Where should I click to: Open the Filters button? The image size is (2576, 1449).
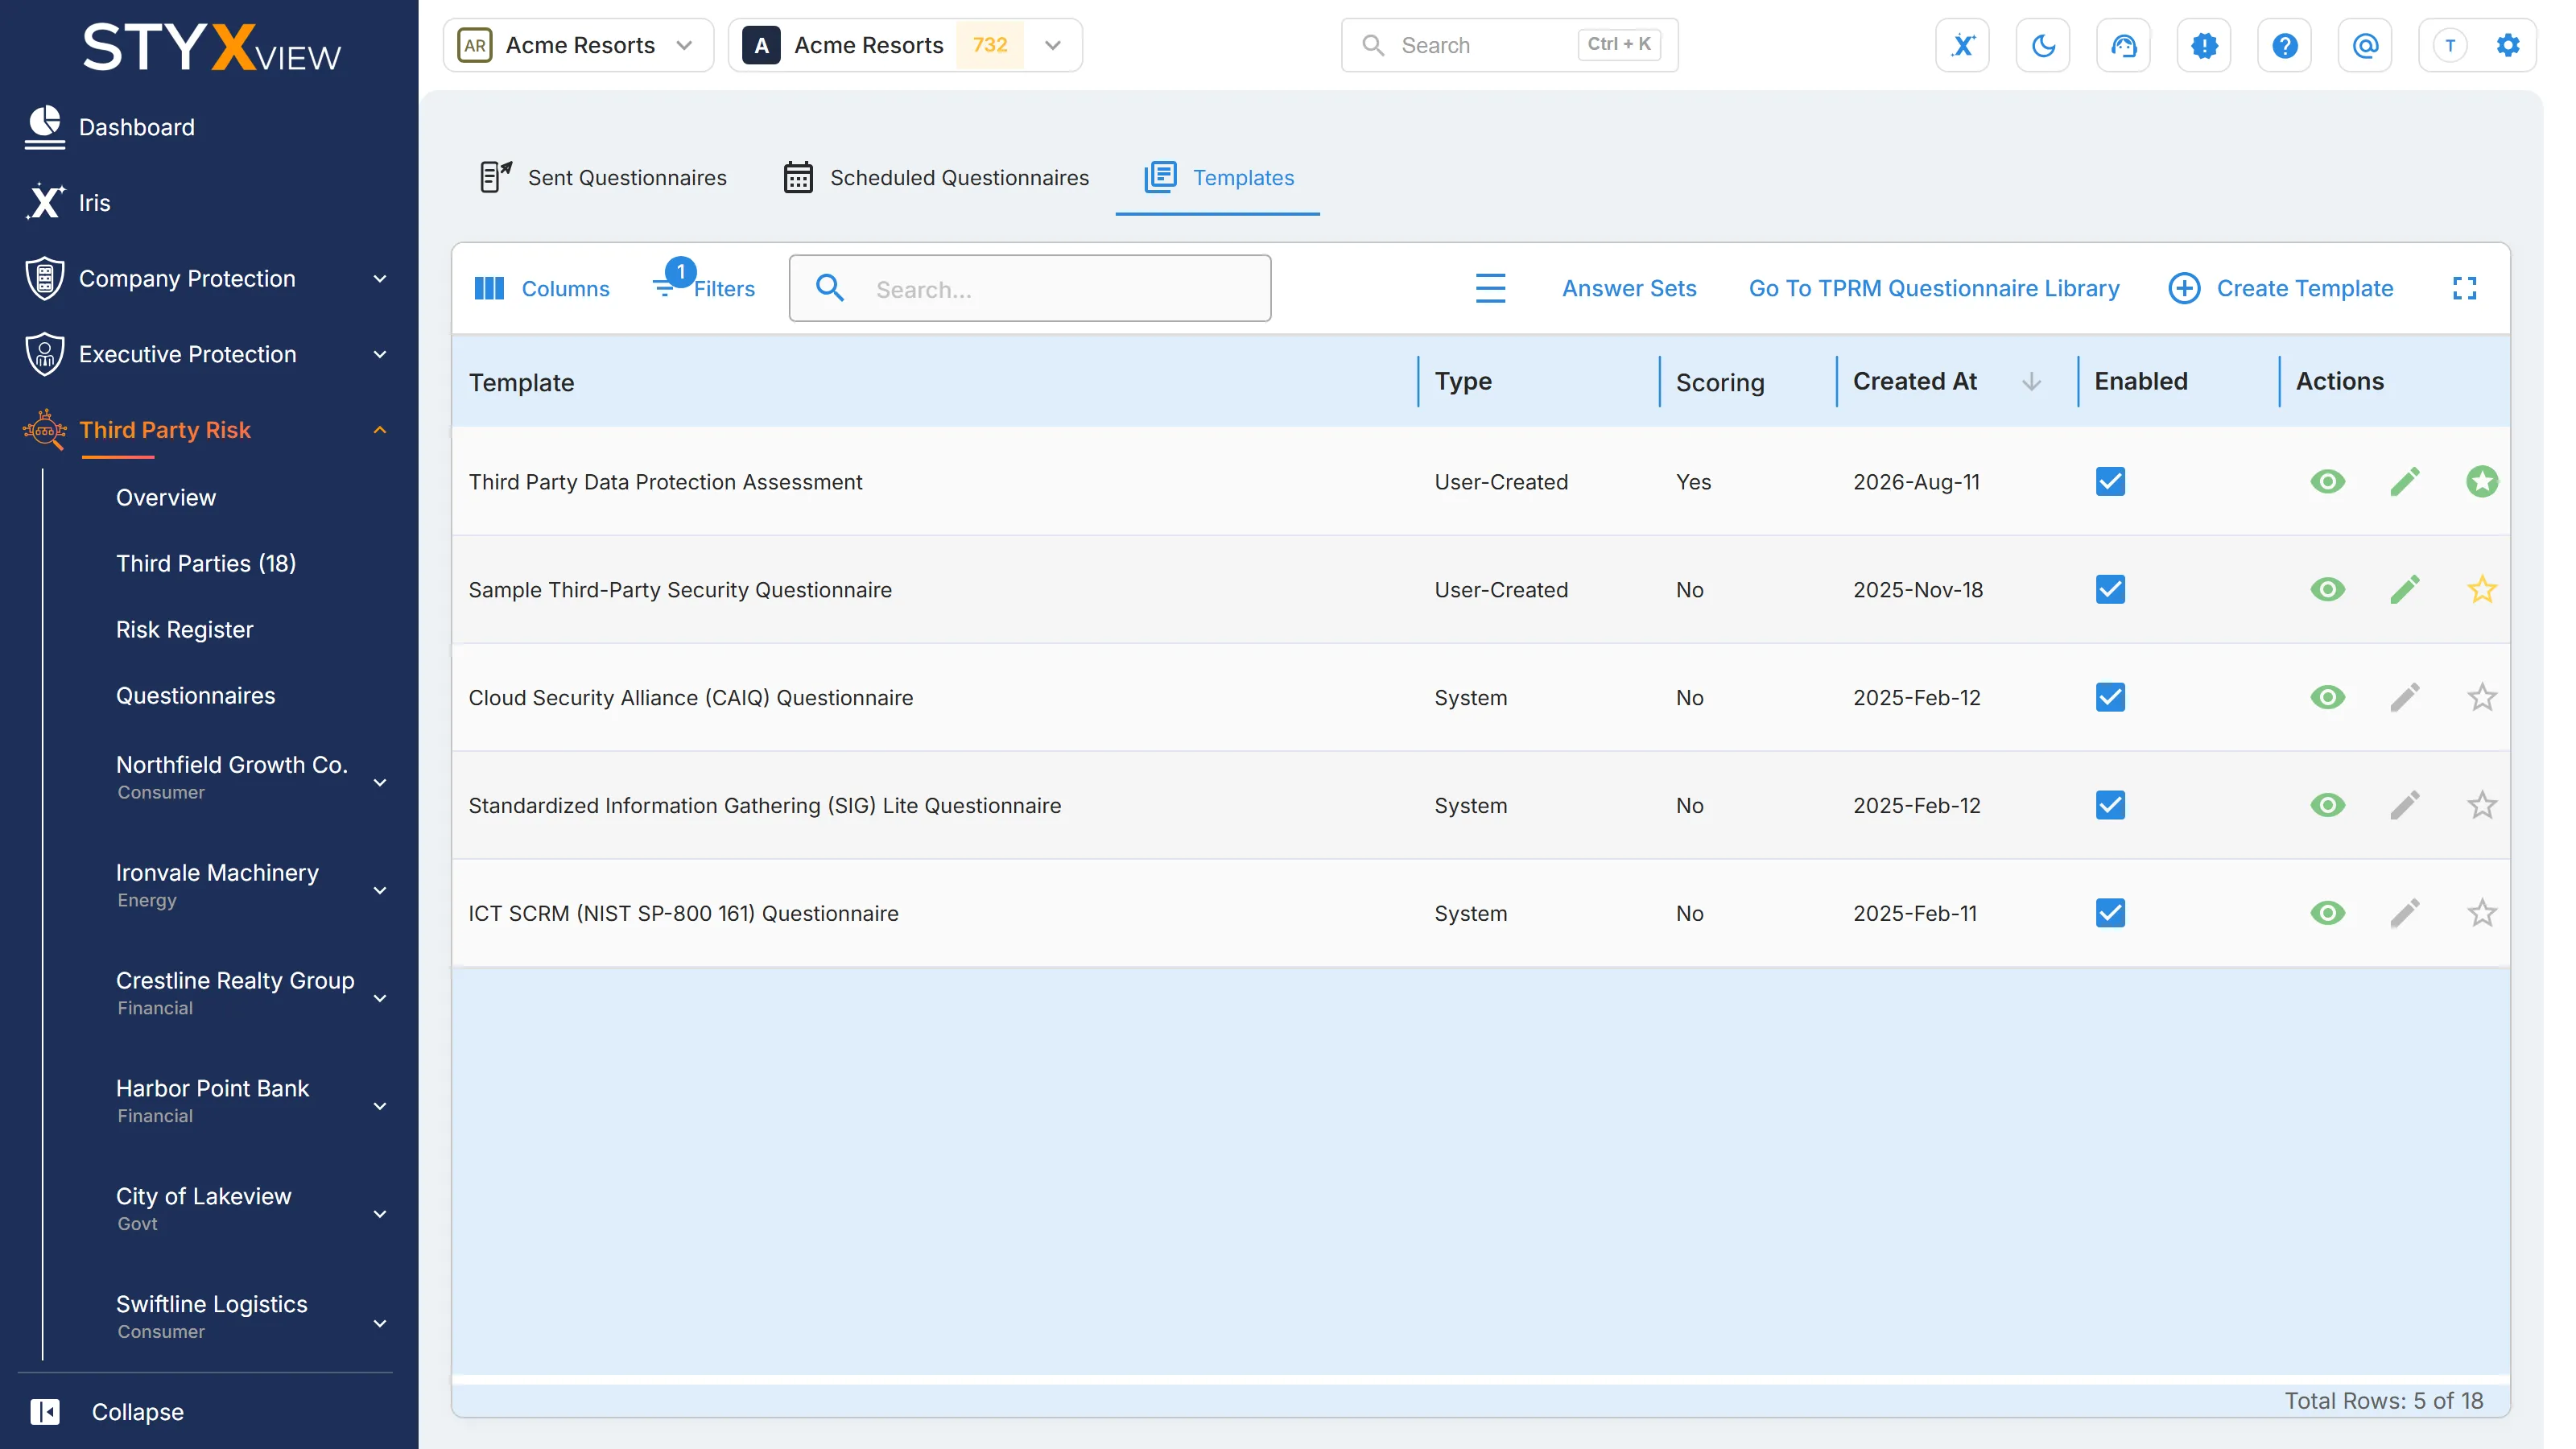pos(704,289)
